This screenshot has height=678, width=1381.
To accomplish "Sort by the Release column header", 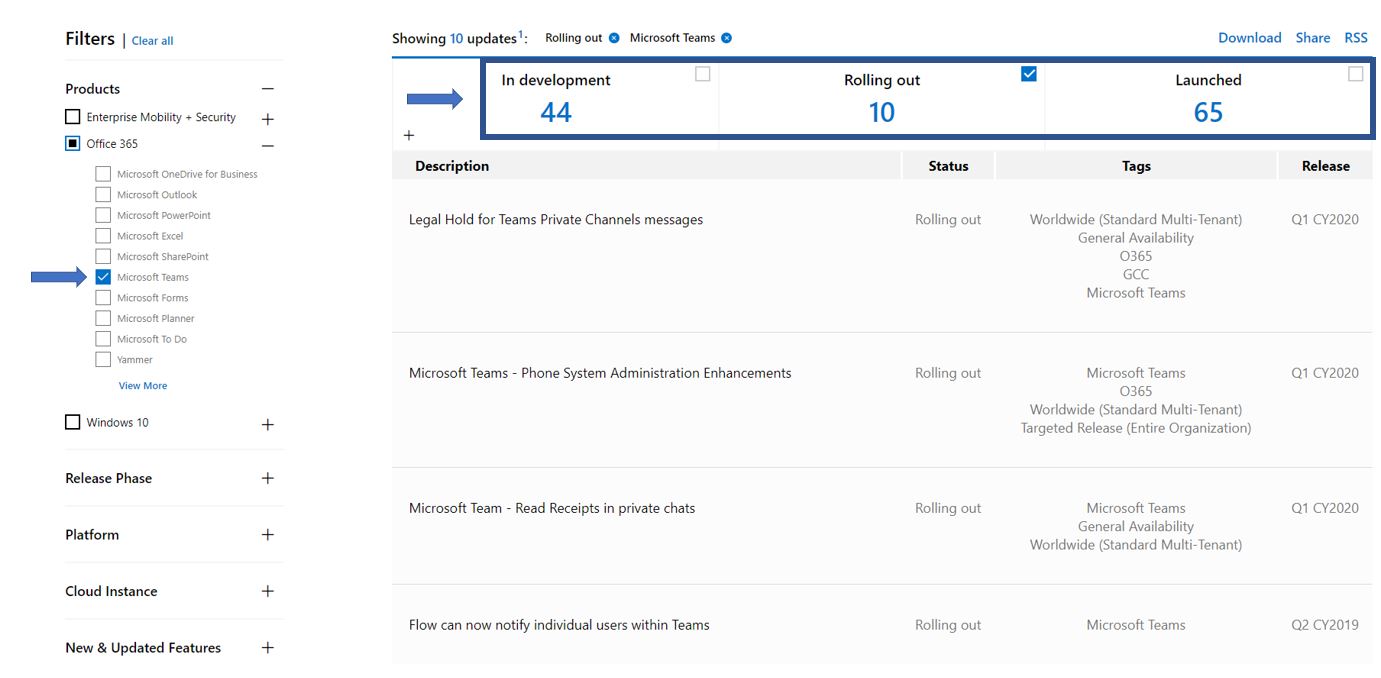I will (x=1325, y=166).
